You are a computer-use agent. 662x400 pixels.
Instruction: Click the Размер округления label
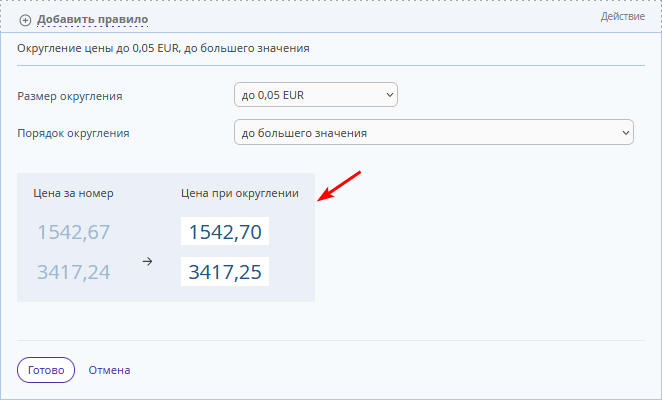pyautogui.click(x=70, y=96)
